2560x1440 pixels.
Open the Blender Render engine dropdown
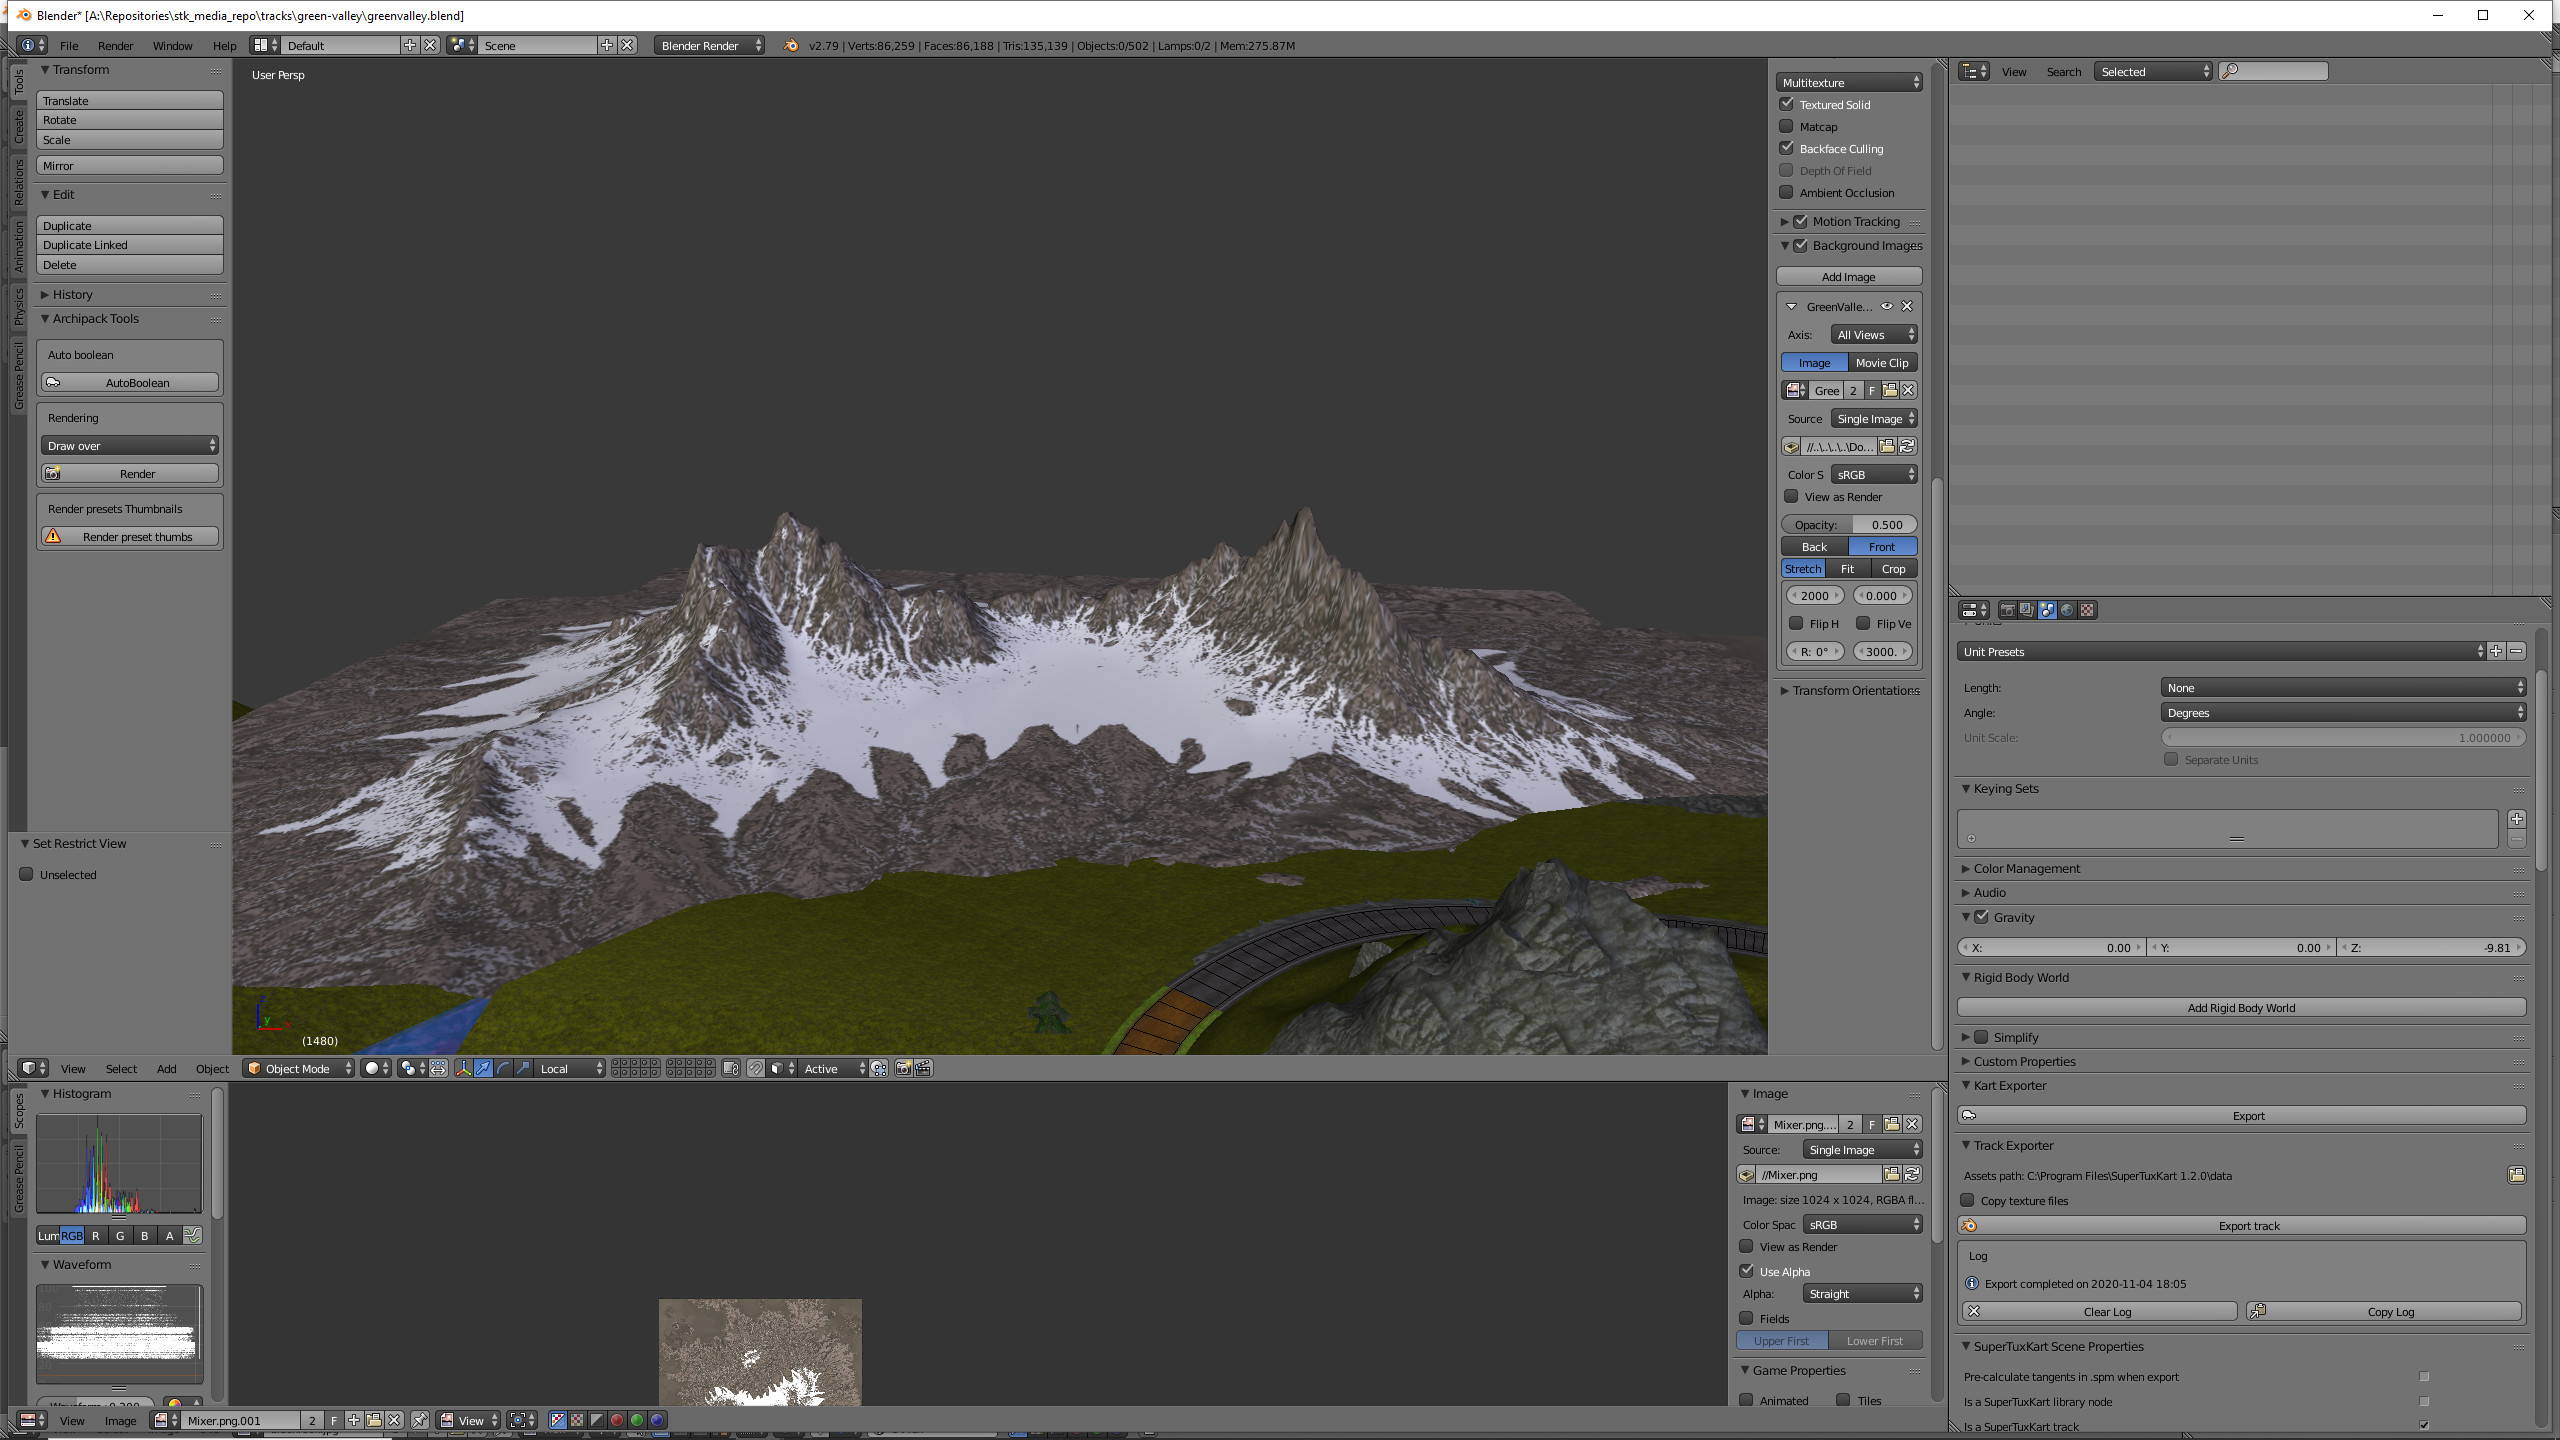pos(709,46)
